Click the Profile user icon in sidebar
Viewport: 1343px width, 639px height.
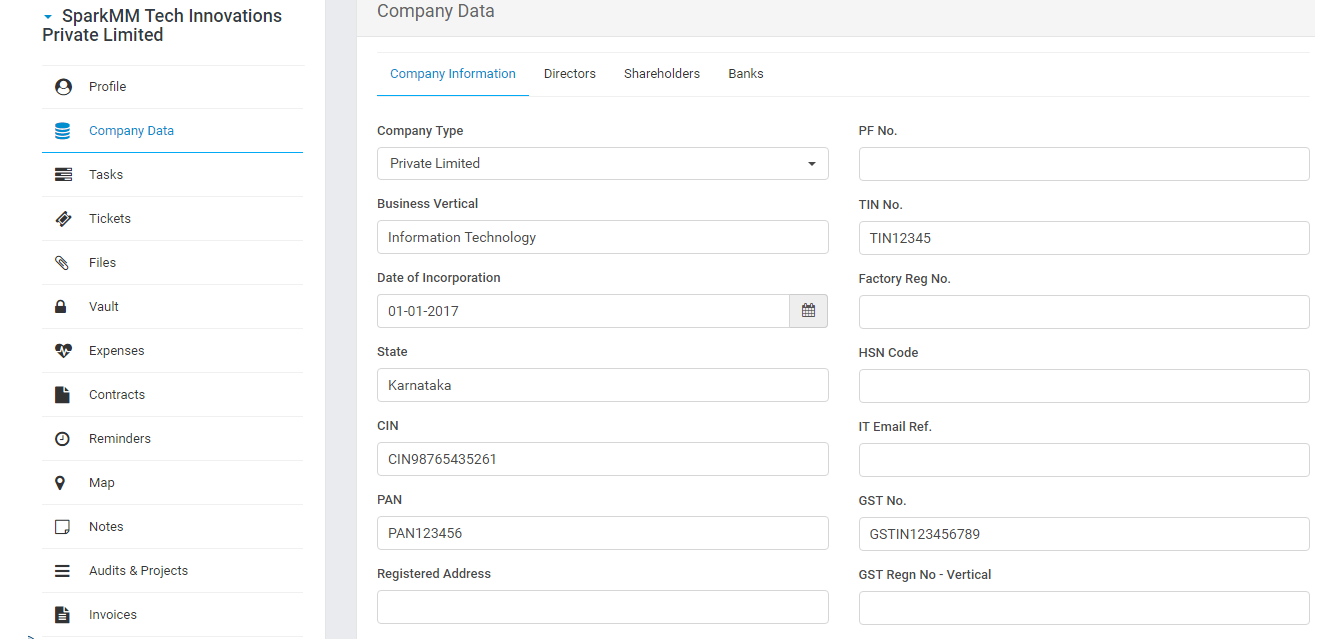tap(63, 87)
